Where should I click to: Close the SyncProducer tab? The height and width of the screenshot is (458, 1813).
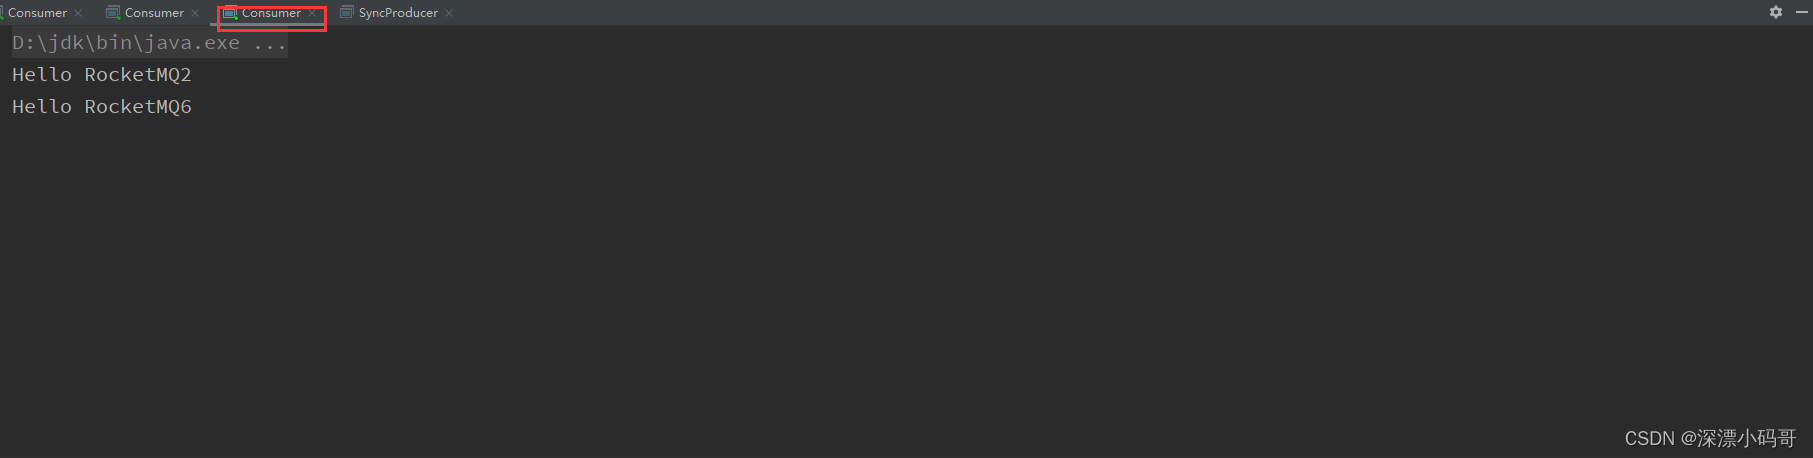[x=449, y=13]
